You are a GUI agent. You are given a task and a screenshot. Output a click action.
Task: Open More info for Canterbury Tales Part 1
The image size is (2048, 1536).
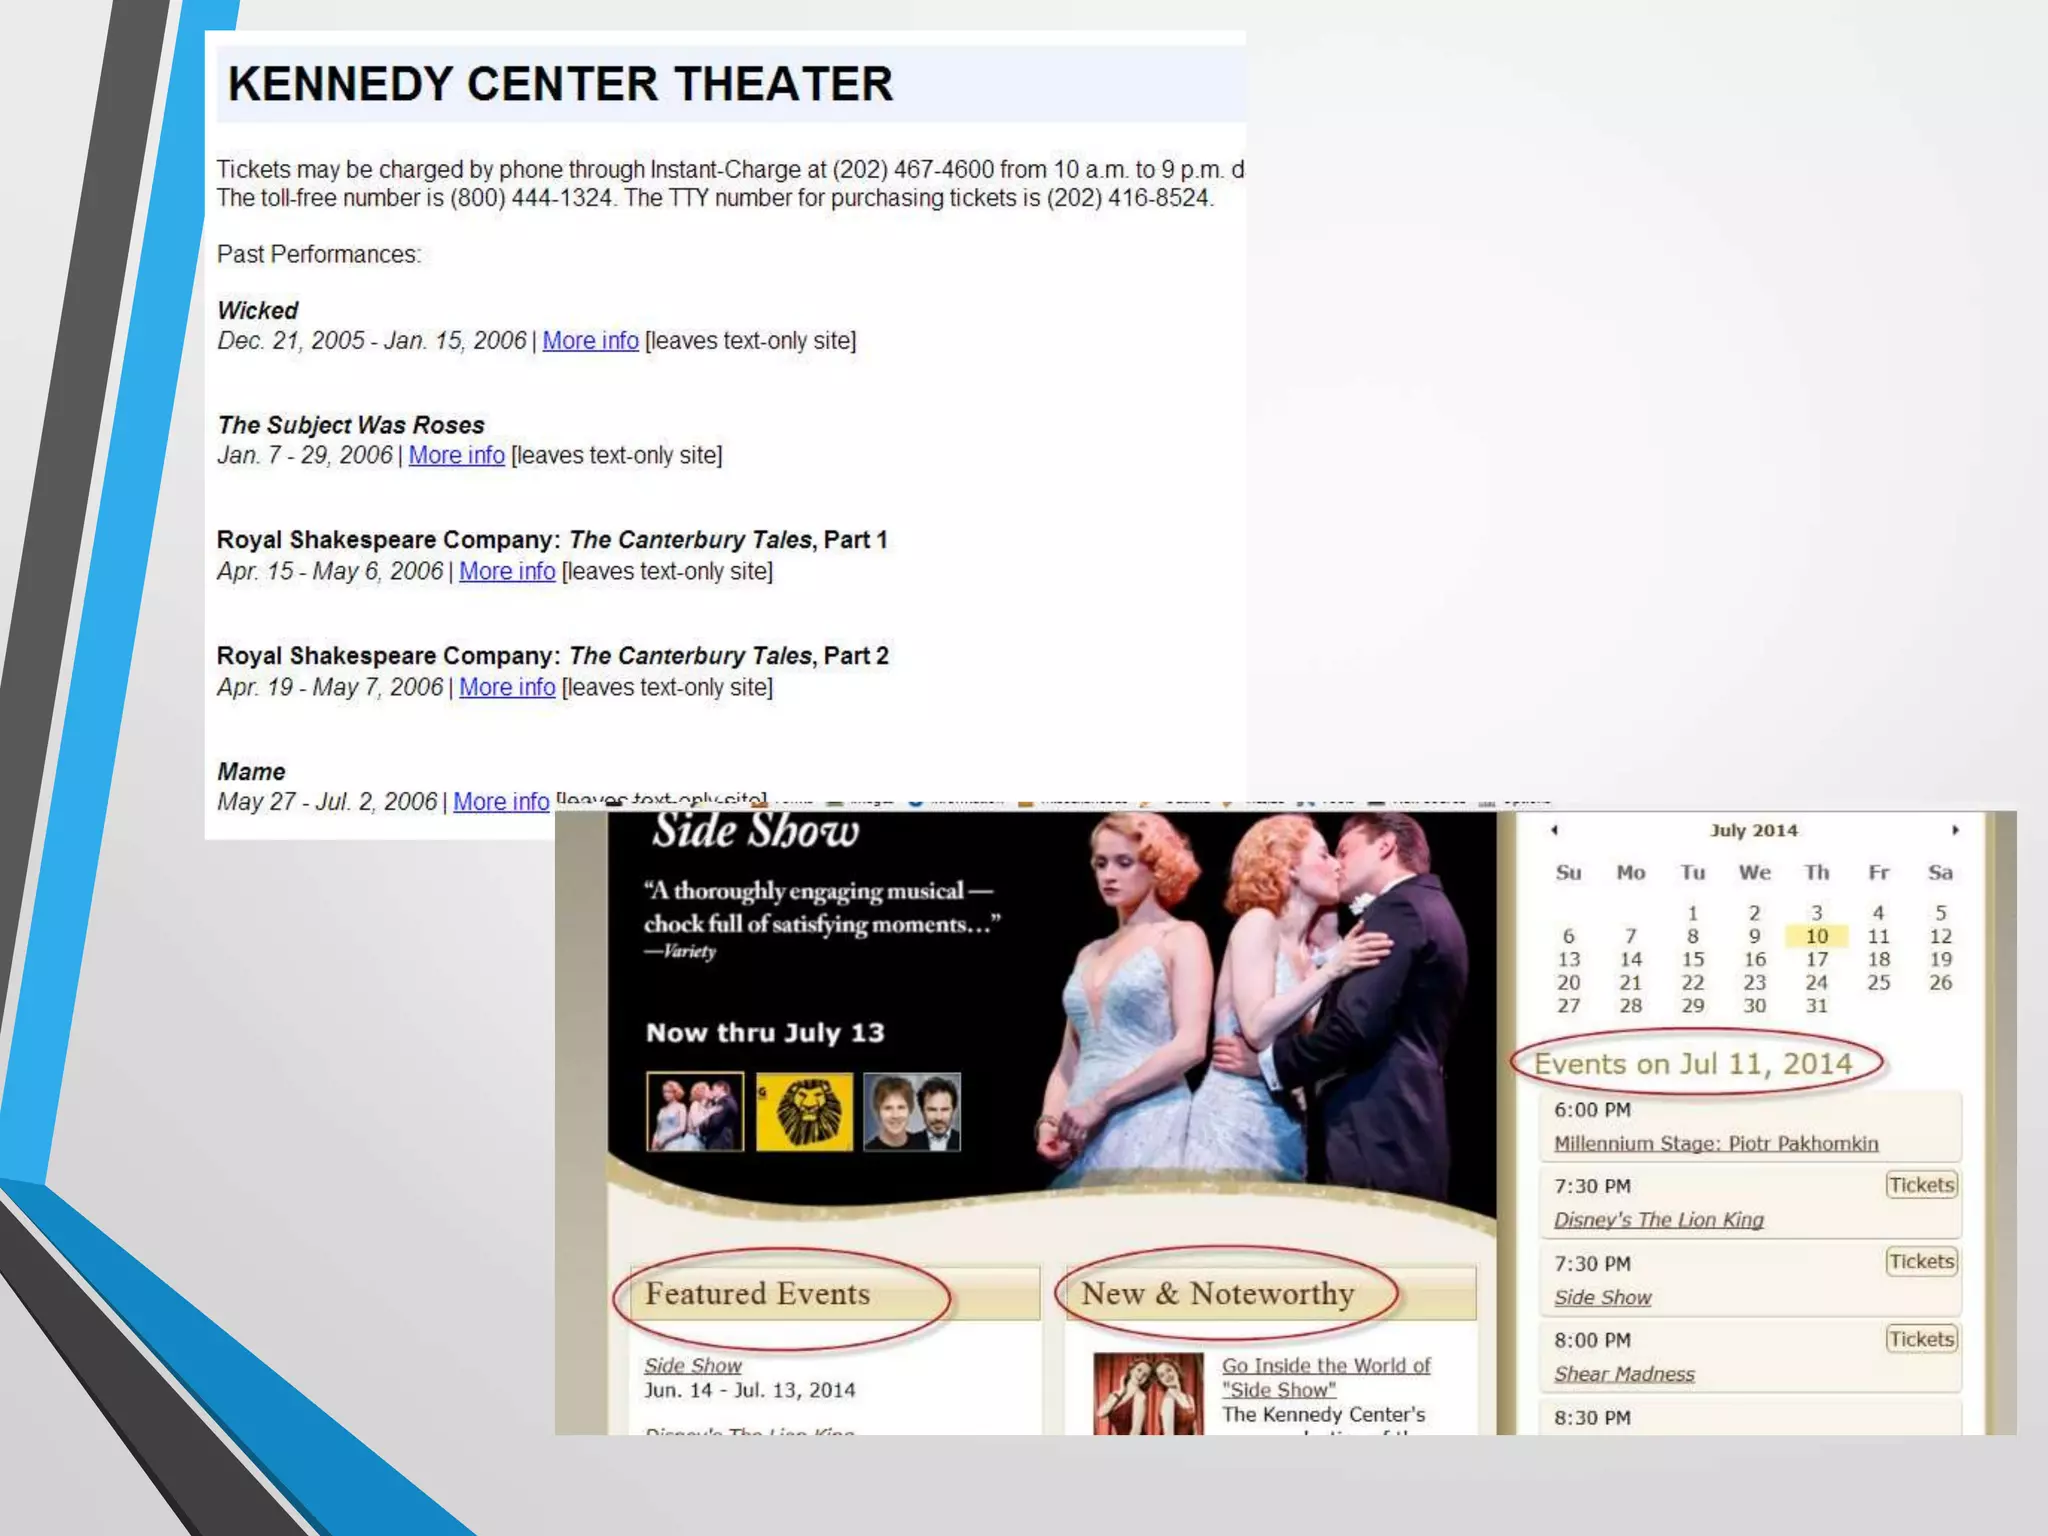[507, 572]
